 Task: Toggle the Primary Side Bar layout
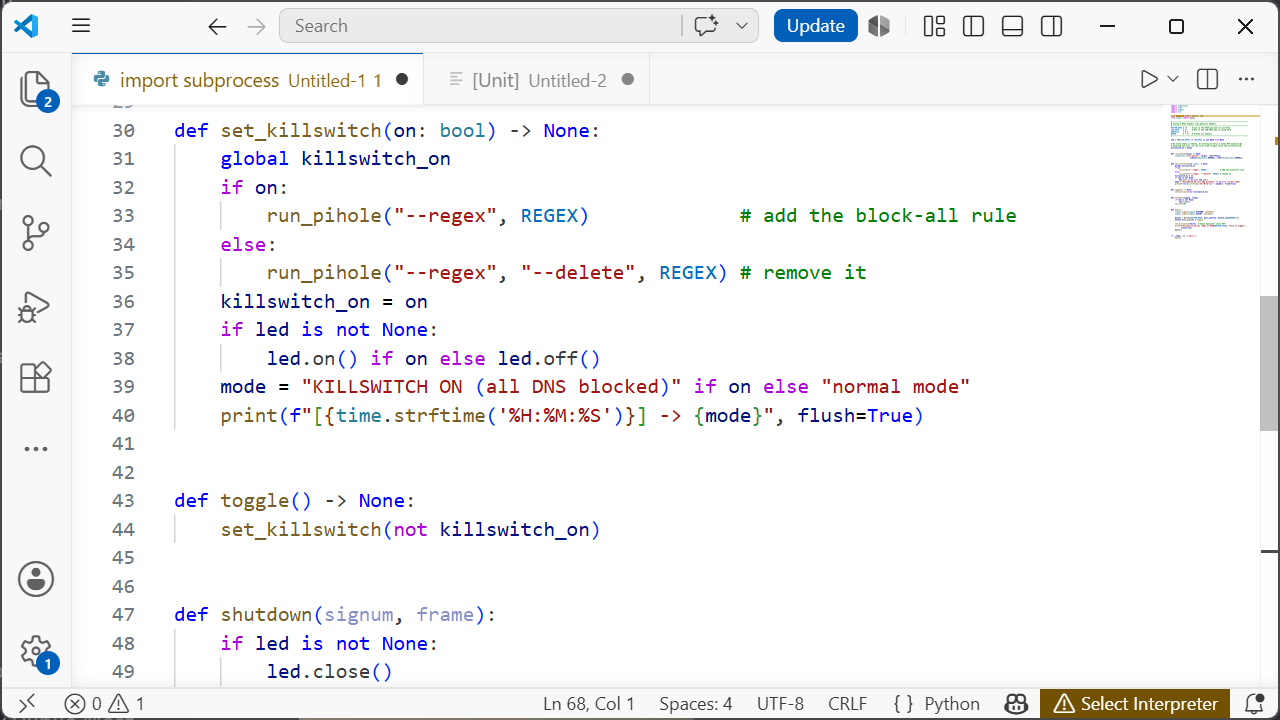point(973,27)
